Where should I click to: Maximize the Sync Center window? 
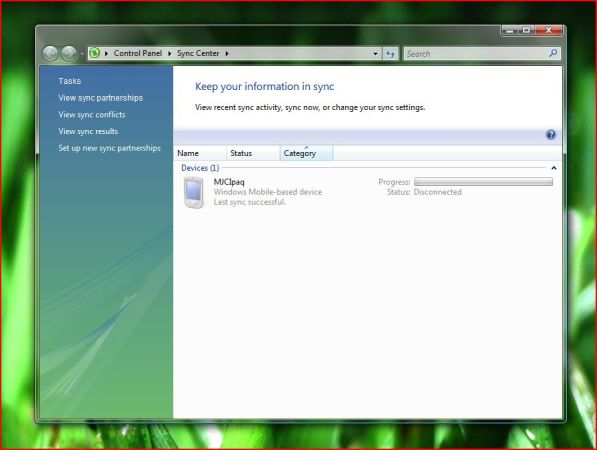526,30
